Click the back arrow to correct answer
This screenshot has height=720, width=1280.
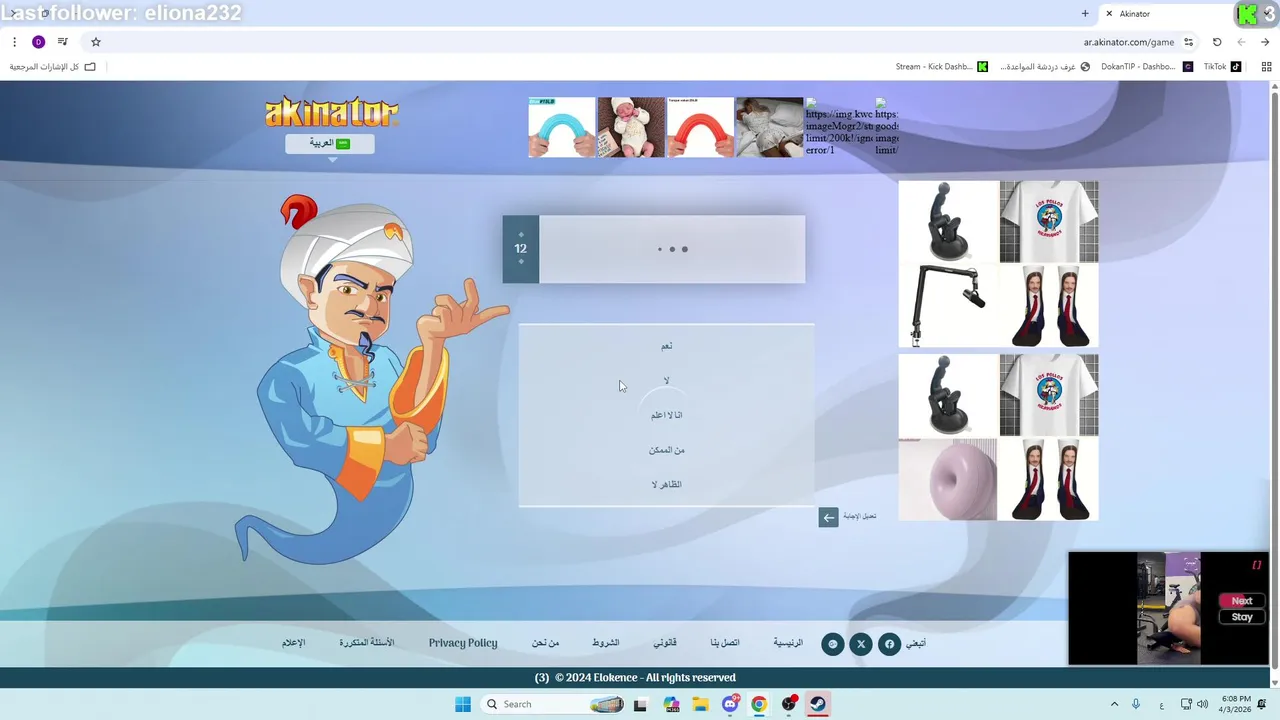point(828,517)
